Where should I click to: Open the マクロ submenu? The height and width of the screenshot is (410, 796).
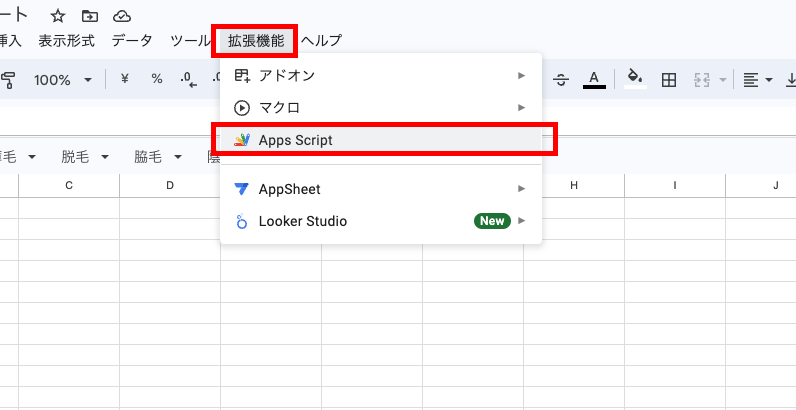381,108
